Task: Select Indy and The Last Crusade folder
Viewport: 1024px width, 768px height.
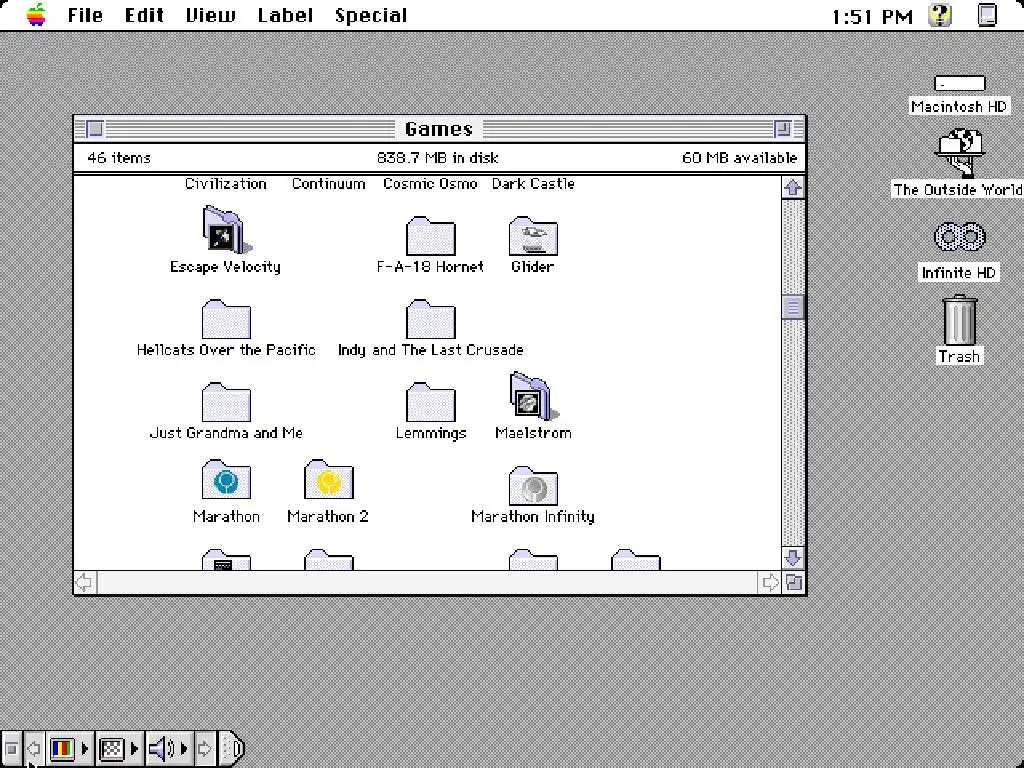Action: (430, 319)
